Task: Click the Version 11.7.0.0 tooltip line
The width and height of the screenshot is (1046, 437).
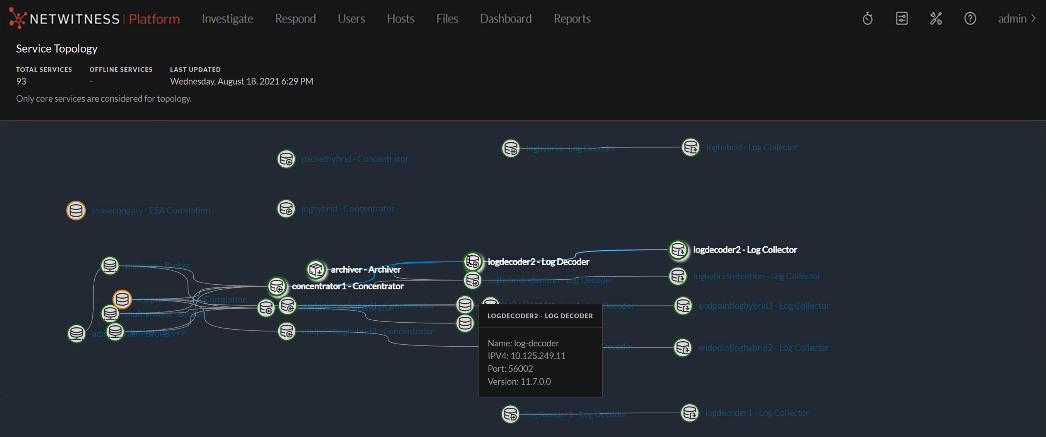Action: (x=520, y=382)
